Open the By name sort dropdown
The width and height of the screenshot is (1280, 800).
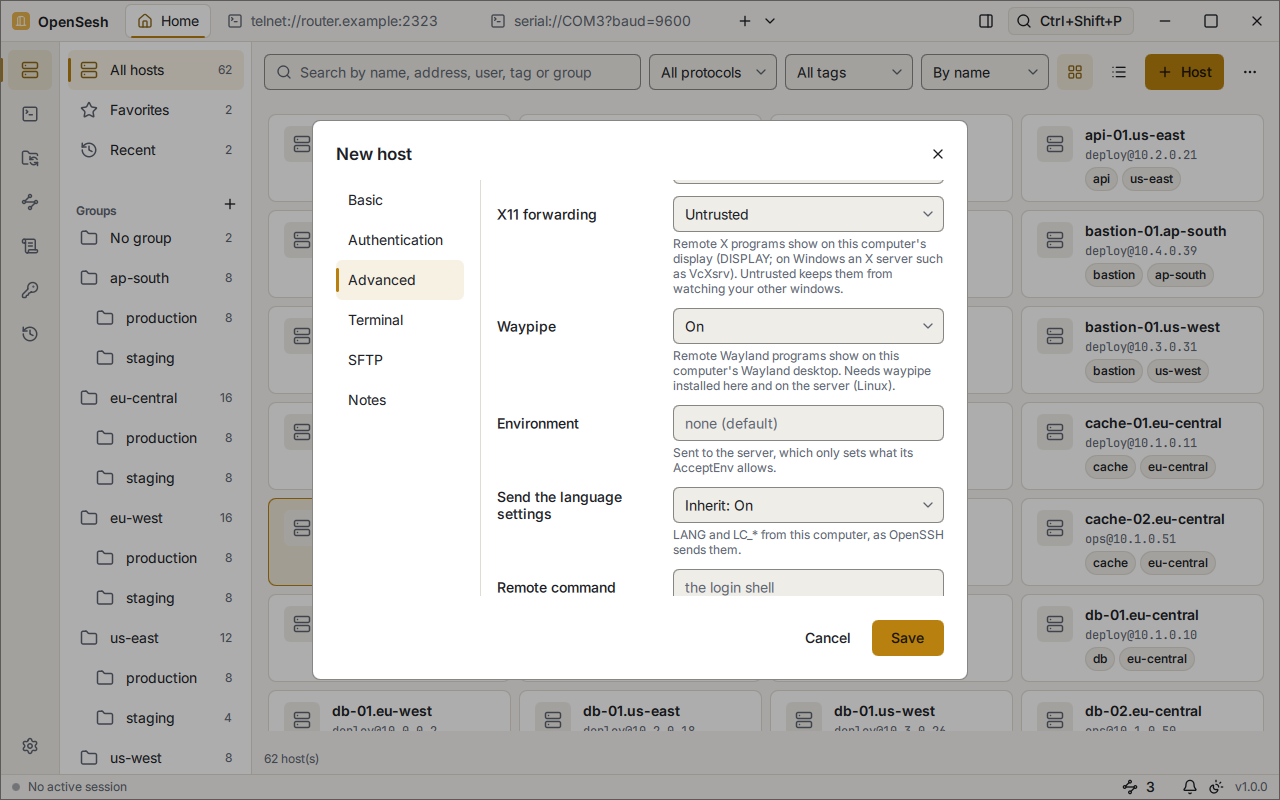tap(985, 72)
